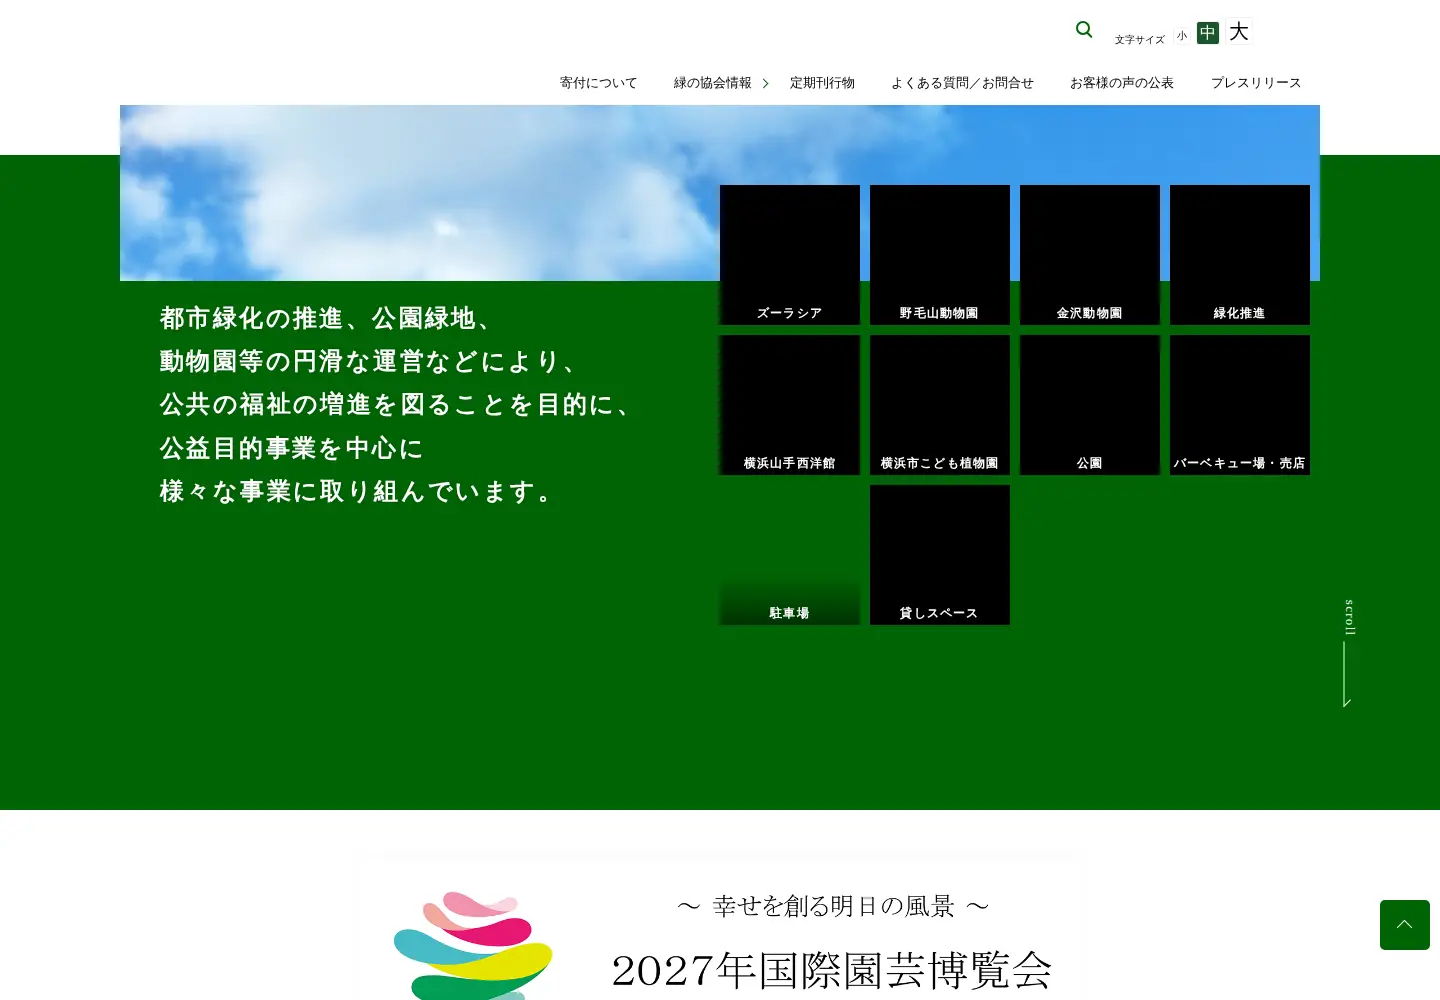The image size is (1440, 1000).
Task: Set text size to large (大)
Action: tap(1239, 32)
